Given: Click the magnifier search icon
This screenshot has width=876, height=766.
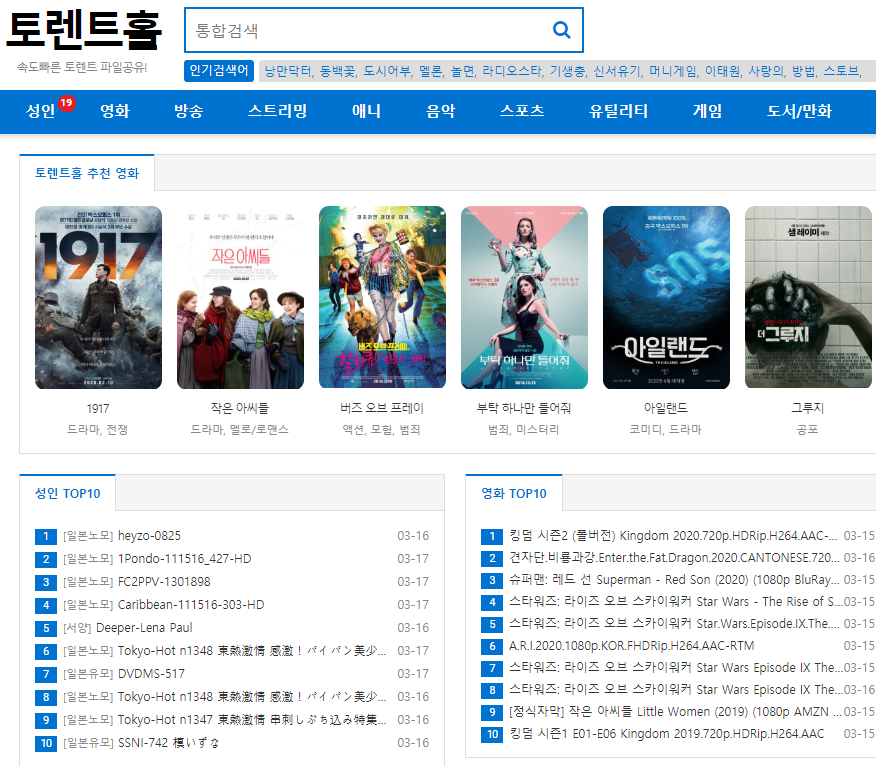Looking at the screenshot, I should pyautogui.click(x=561, y=30).
